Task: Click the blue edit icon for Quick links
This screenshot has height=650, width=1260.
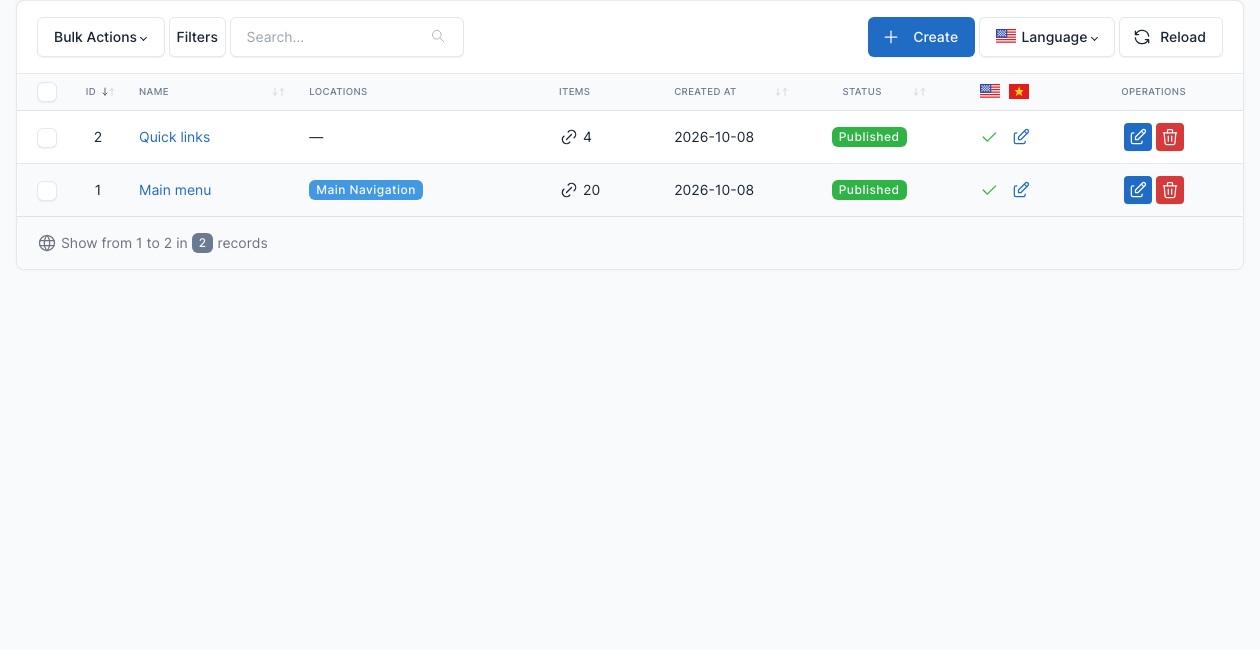Action: coord(1138,137)
